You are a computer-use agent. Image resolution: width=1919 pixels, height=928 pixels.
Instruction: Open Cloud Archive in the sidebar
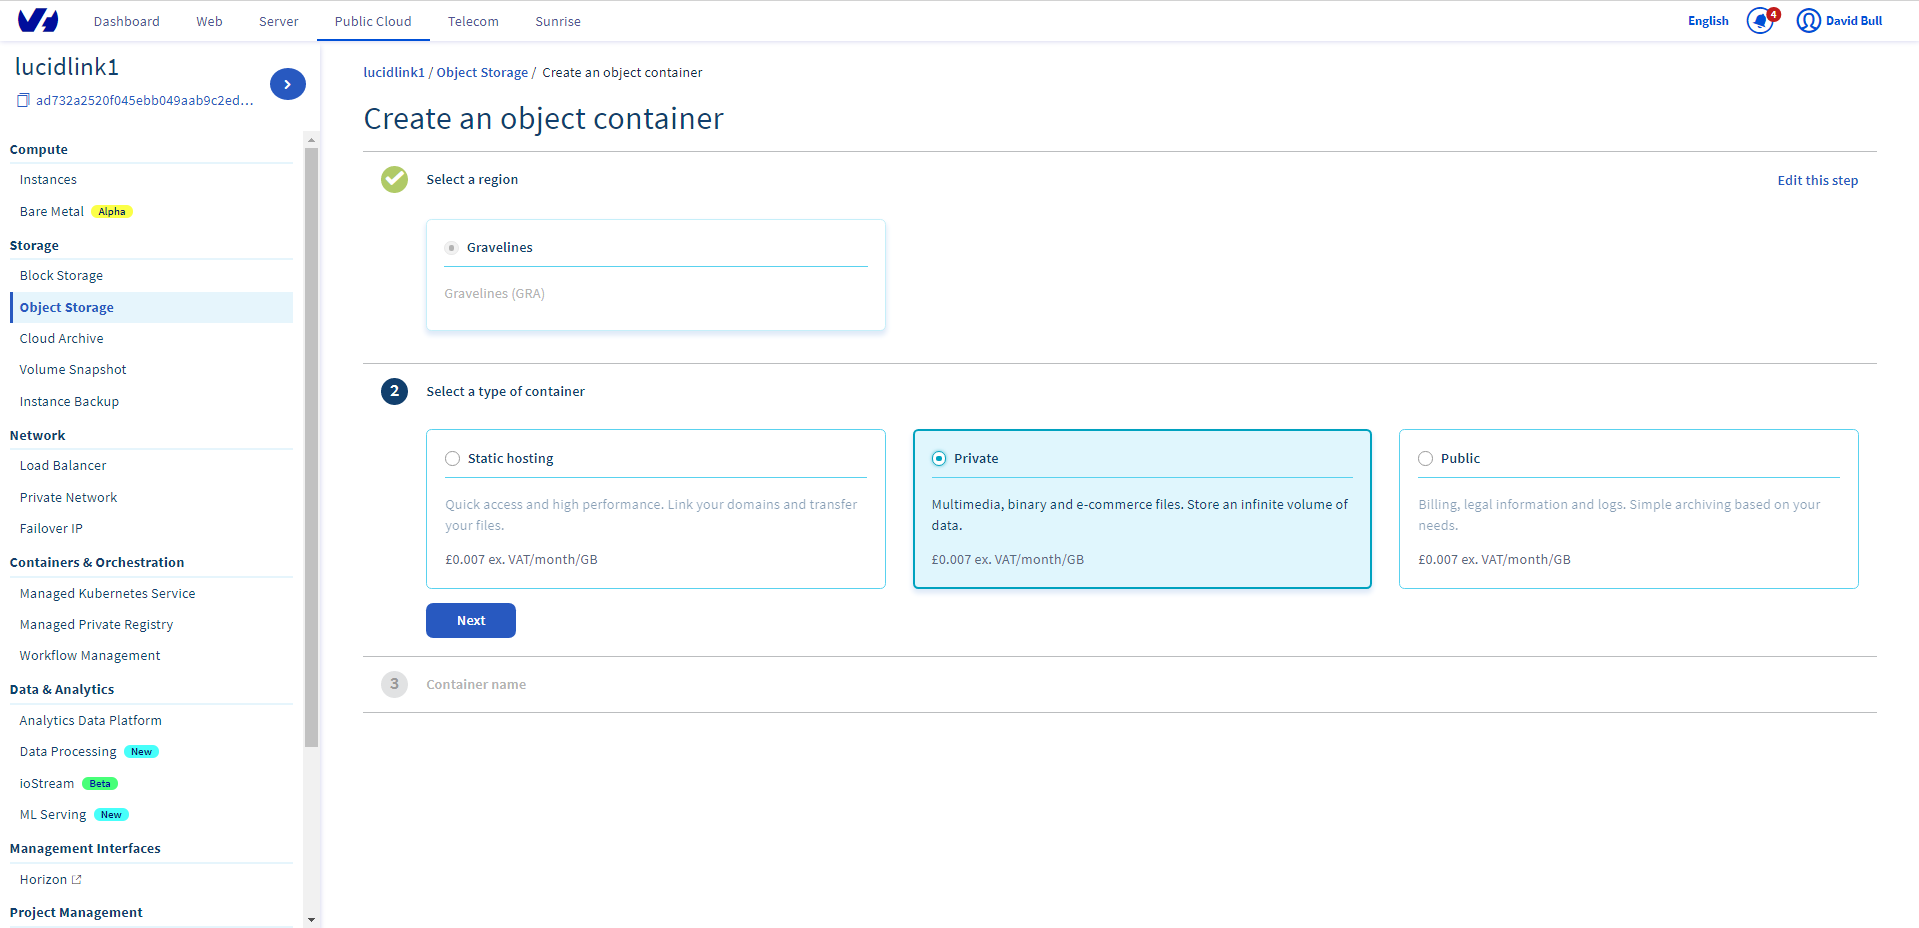[61, 339]
